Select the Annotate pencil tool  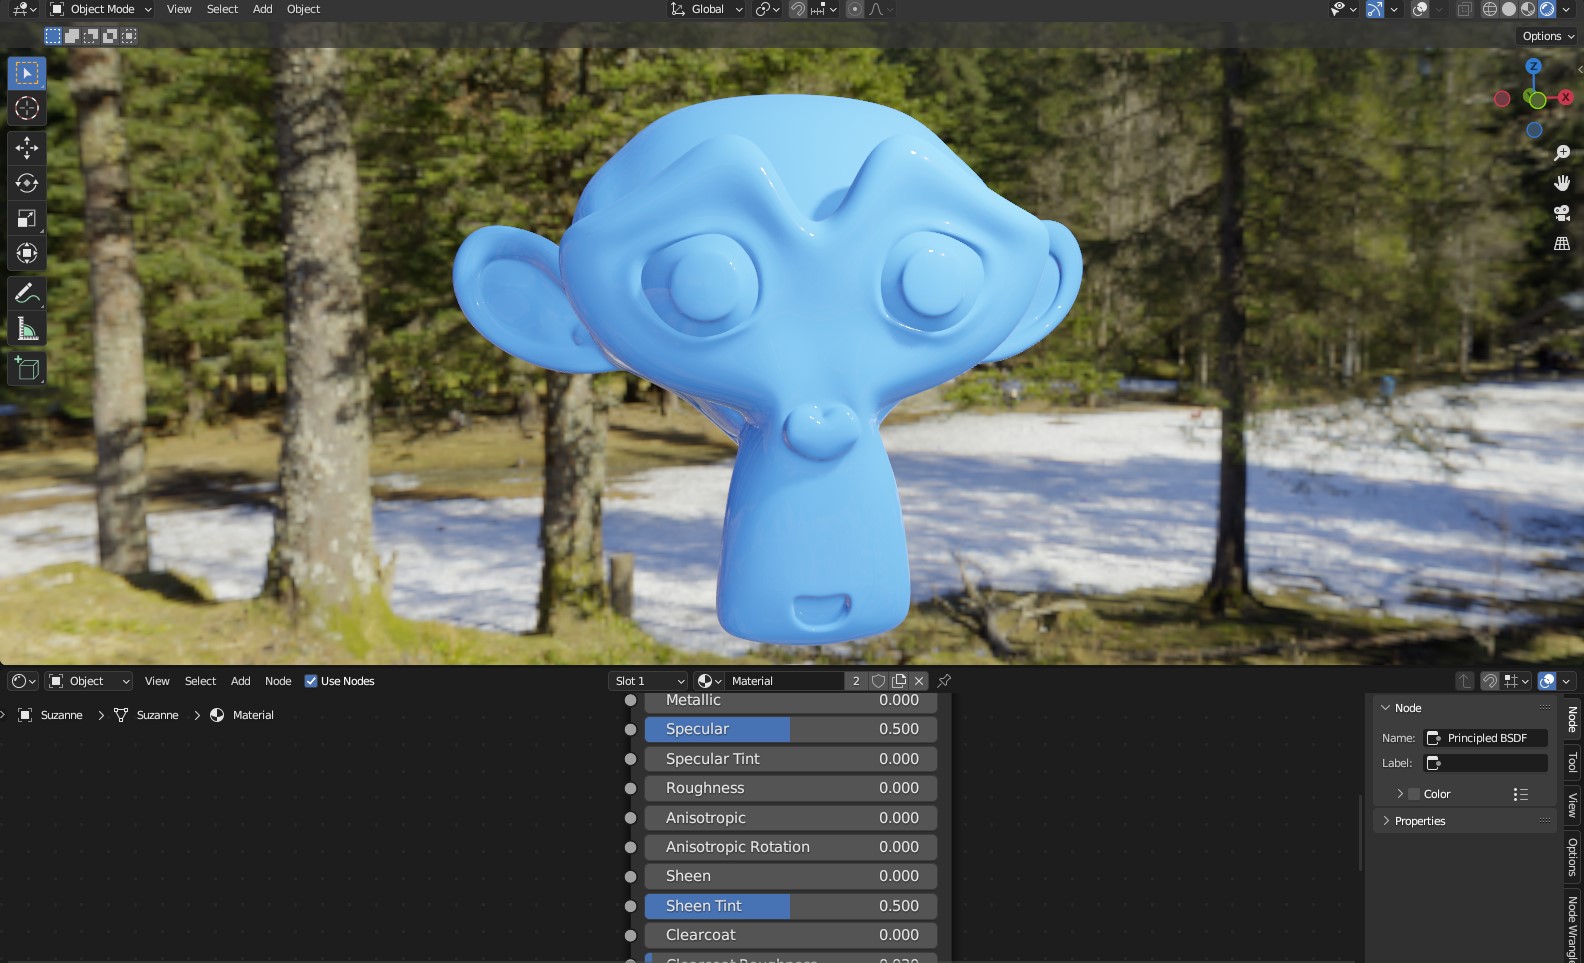pos(27,293)
